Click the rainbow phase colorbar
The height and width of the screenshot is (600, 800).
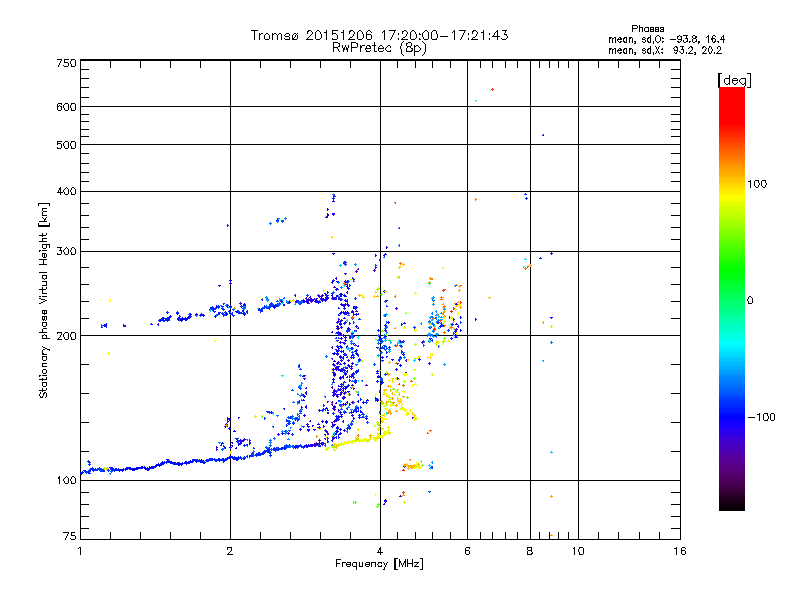click(x=732, y=298)
